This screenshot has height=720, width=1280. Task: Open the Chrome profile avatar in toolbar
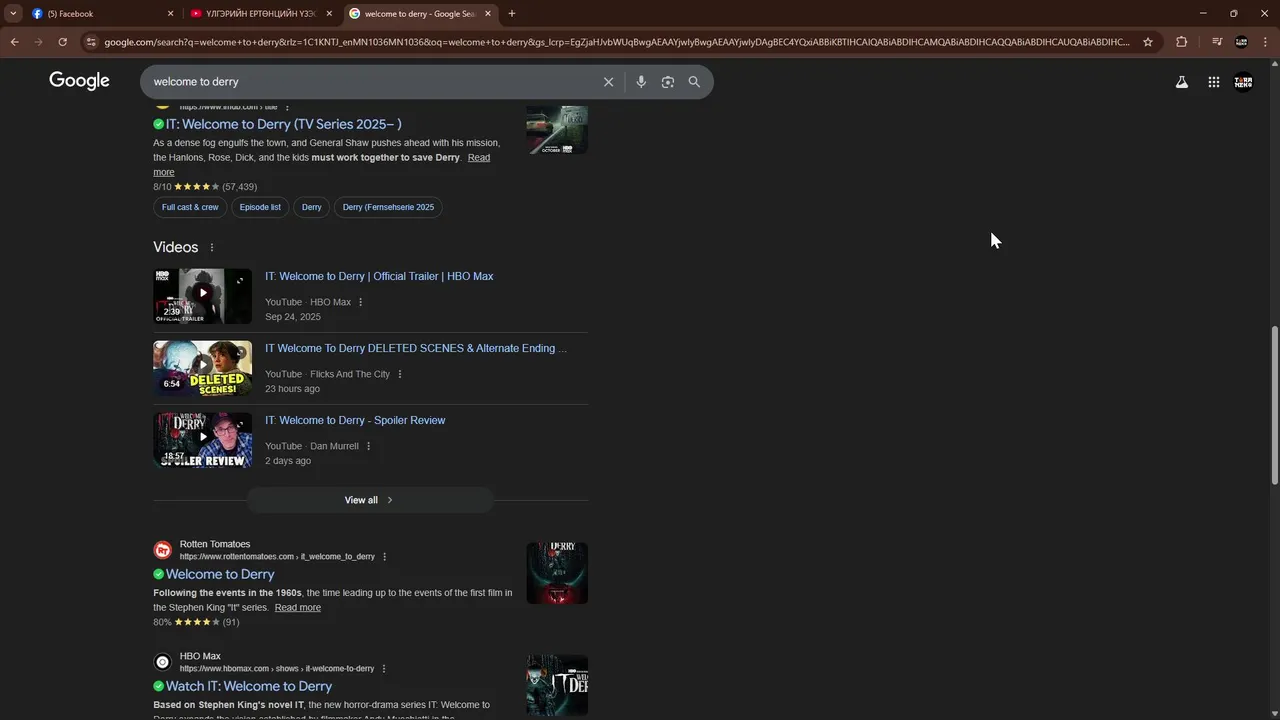[1242, 42]
